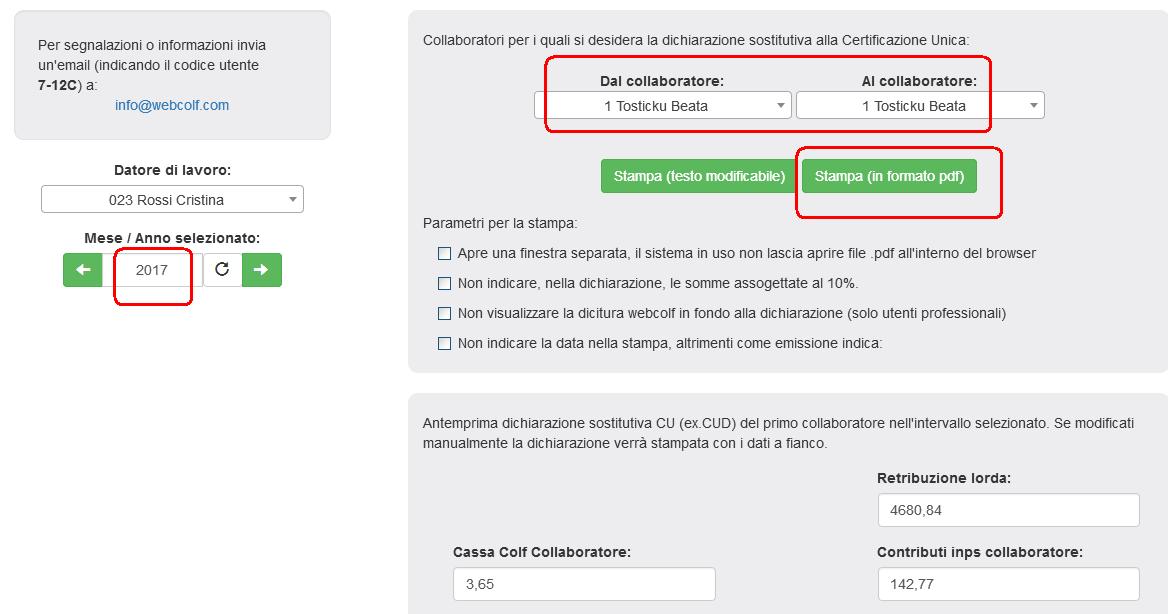Viewport: 1168px width, 614px height.
Task: Click the arrow of 'Datore di lavoro' select
Action: (293, 200)
